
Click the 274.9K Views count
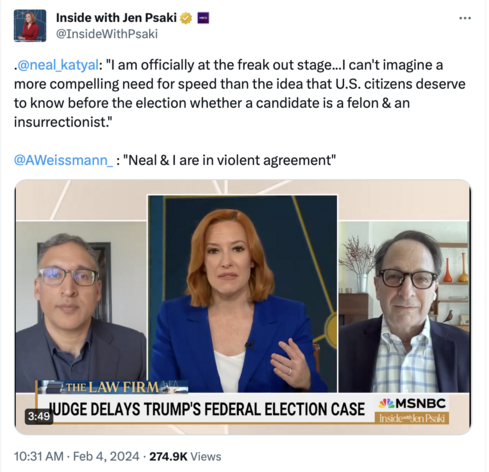tap(185, 456)
